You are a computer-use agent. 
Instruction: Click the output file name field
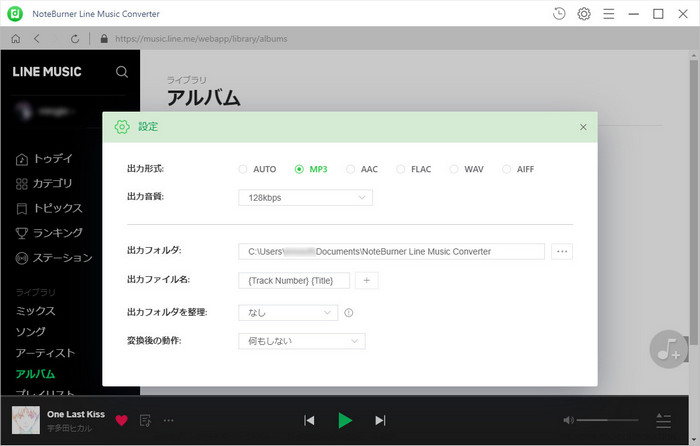pos(294,280)
